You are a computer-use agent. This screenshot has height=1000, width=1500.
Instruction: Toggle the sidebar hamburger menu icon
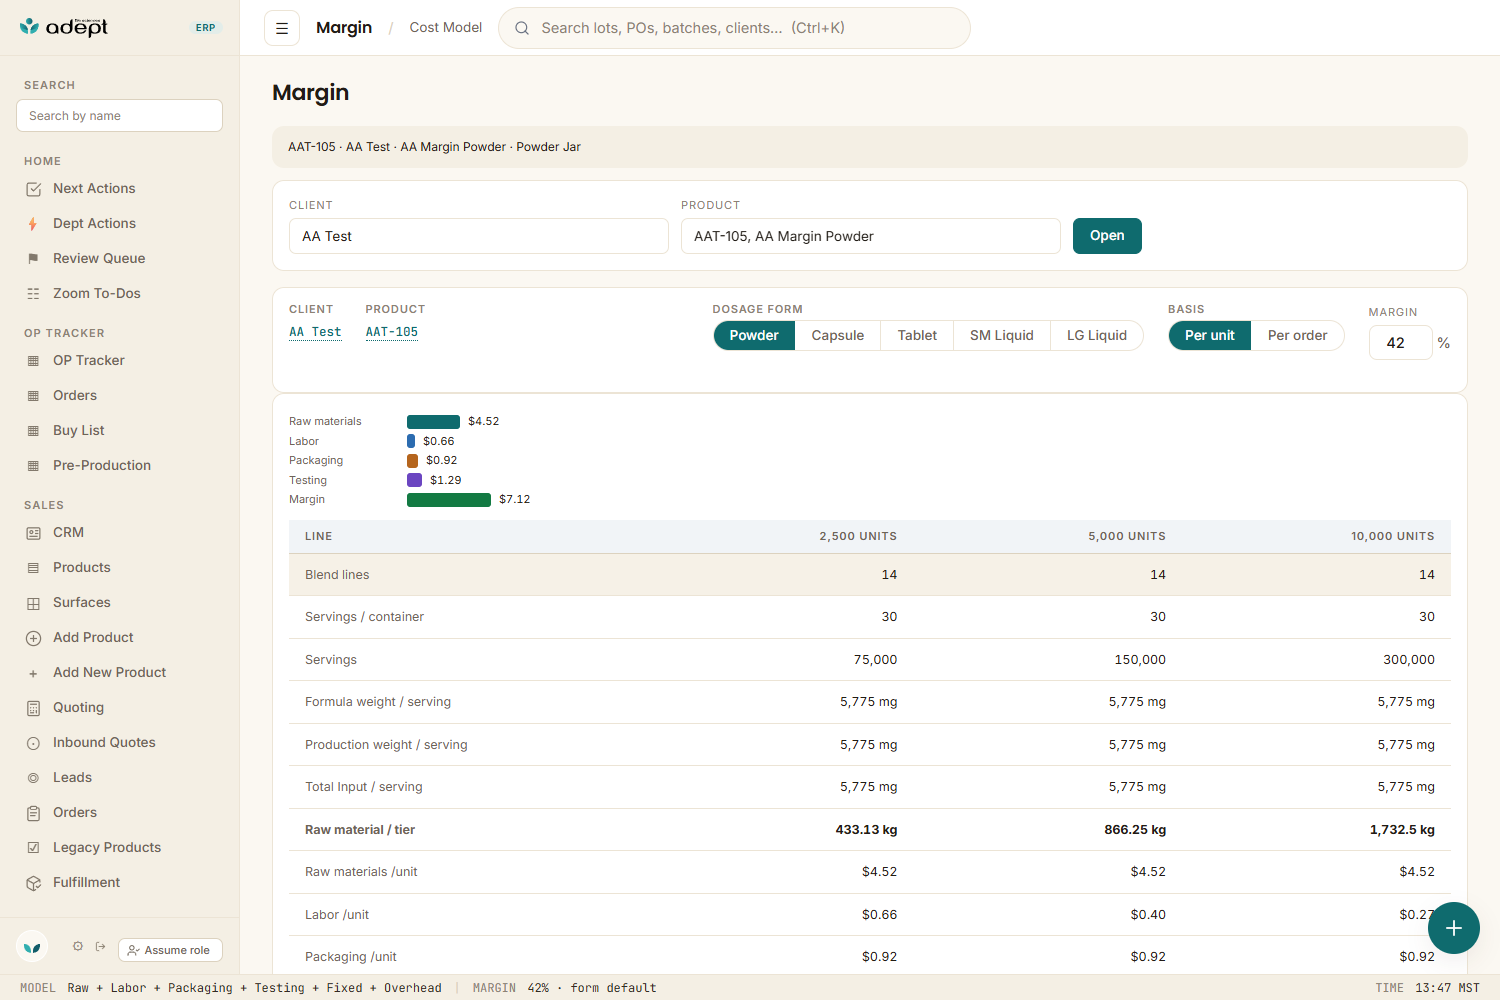282,28
